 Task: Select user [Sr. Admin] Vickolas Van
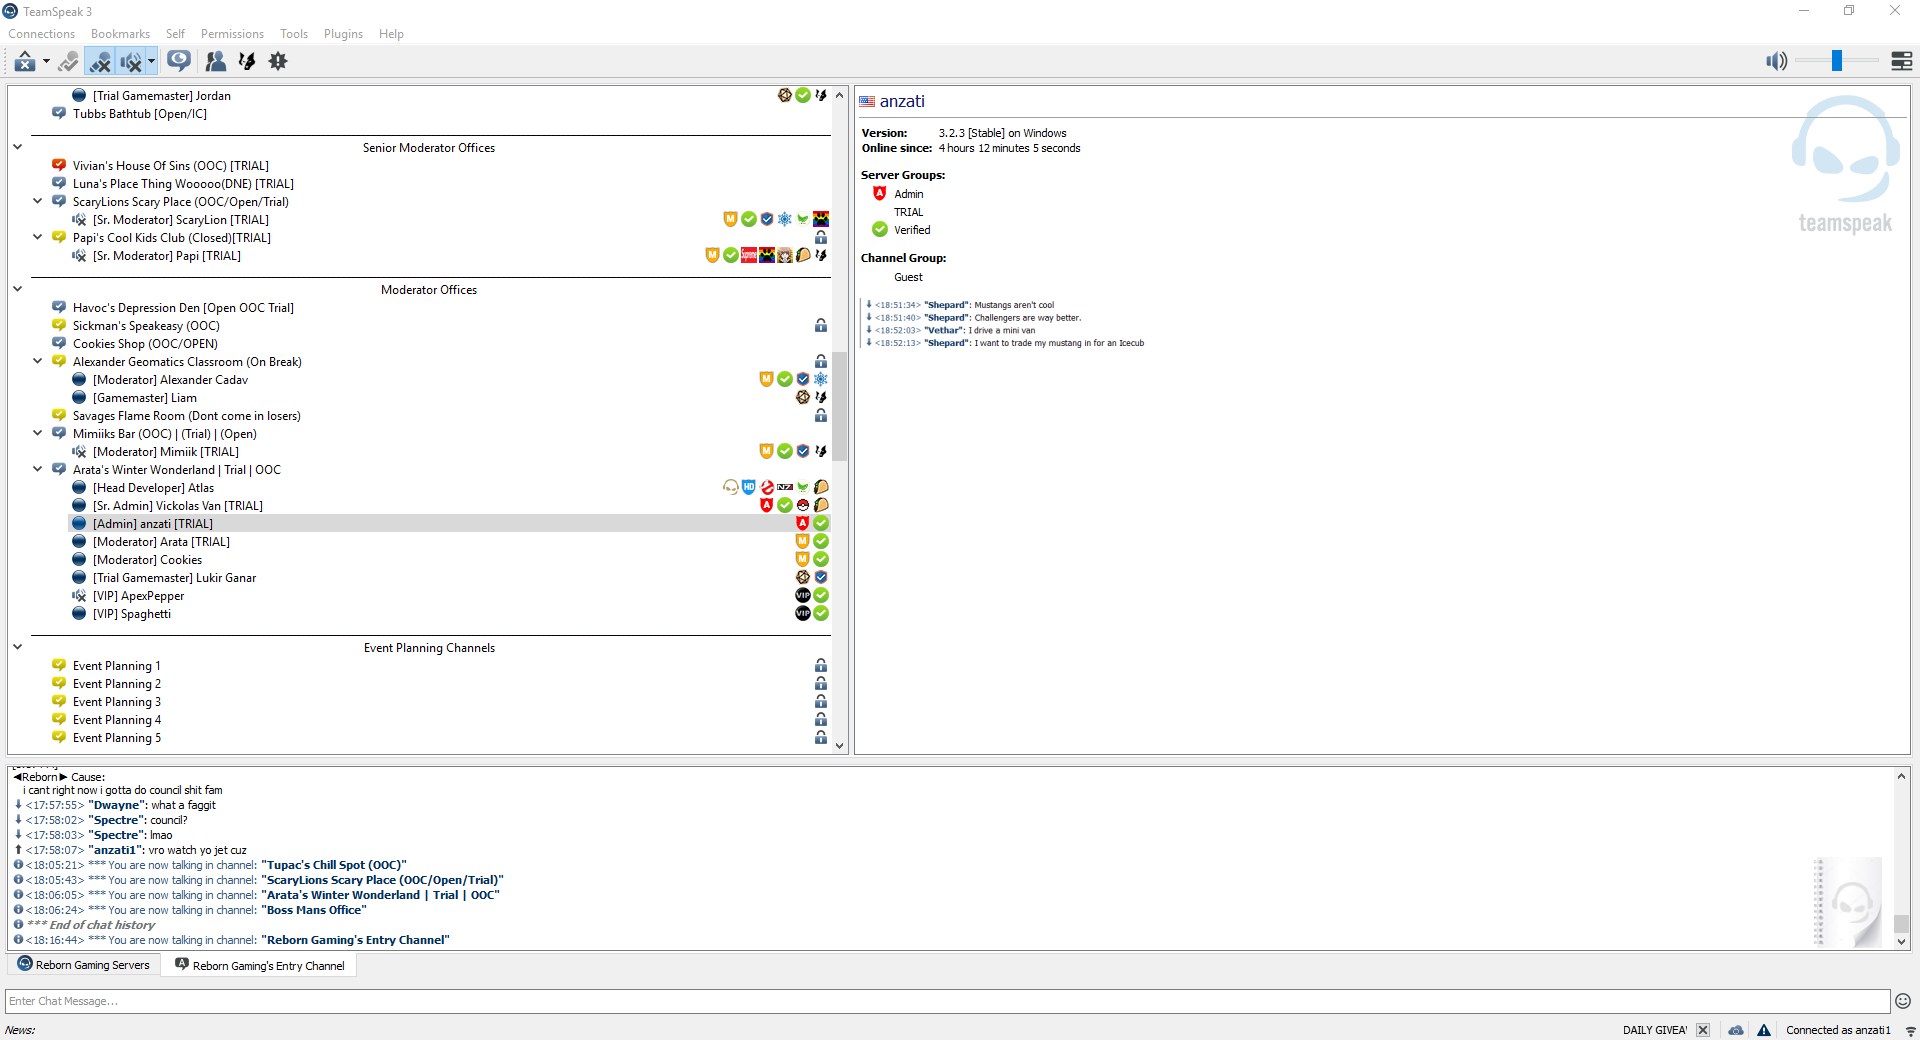point(178,506)
